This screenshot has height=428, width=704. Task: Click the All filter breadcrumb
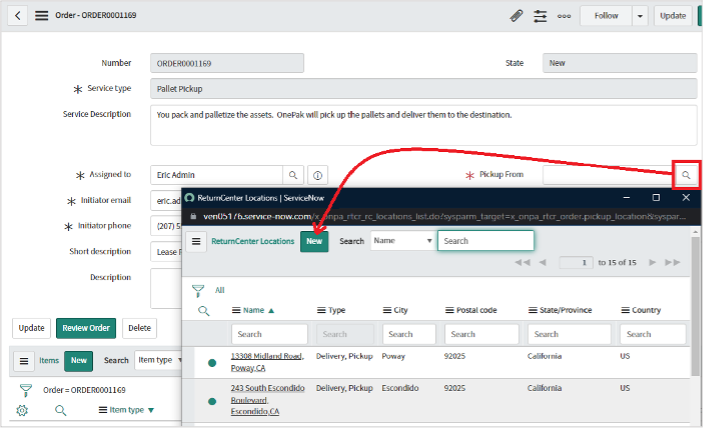[x=220, y=290]
